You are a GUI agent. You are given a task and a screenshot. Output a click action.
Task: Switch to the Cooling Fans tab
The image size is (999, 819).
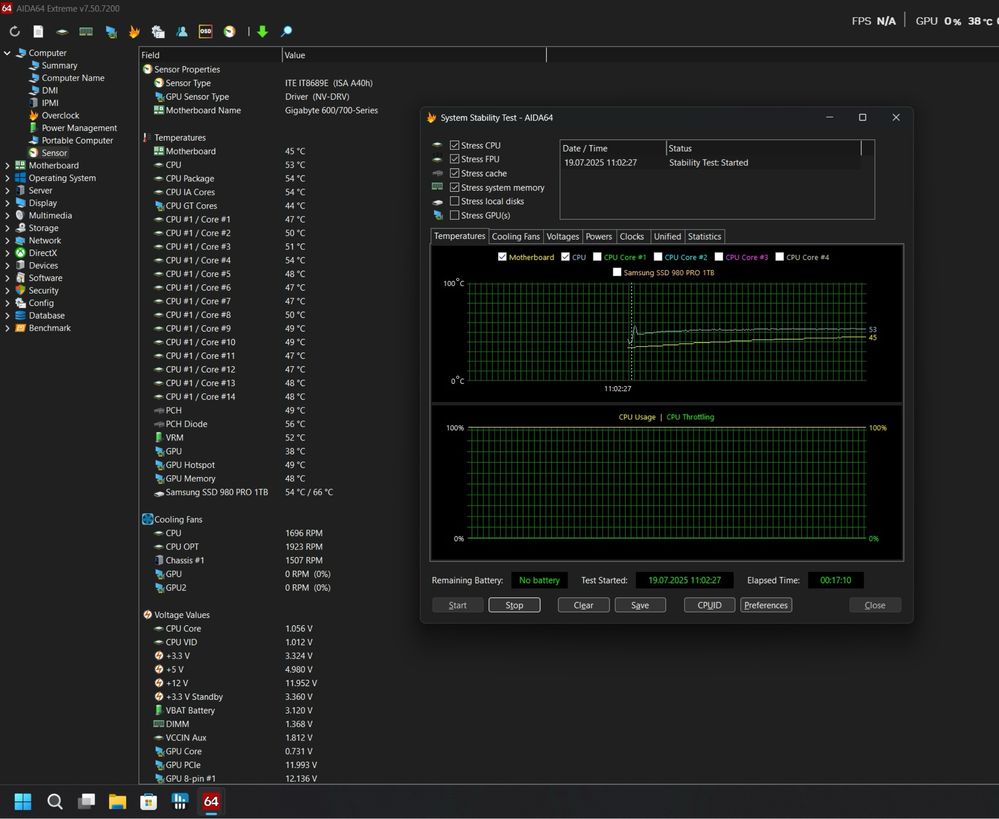coord(515,236)
